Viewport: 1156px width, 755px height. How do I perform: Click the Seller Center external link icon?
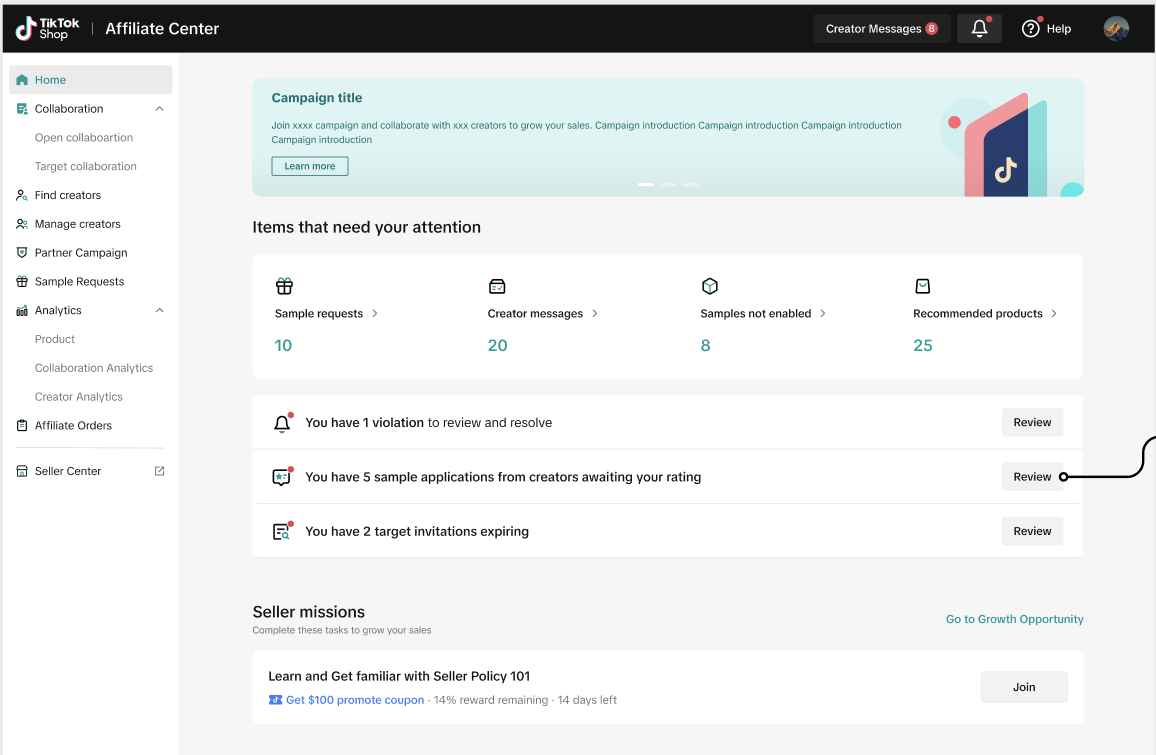[159, 471]
